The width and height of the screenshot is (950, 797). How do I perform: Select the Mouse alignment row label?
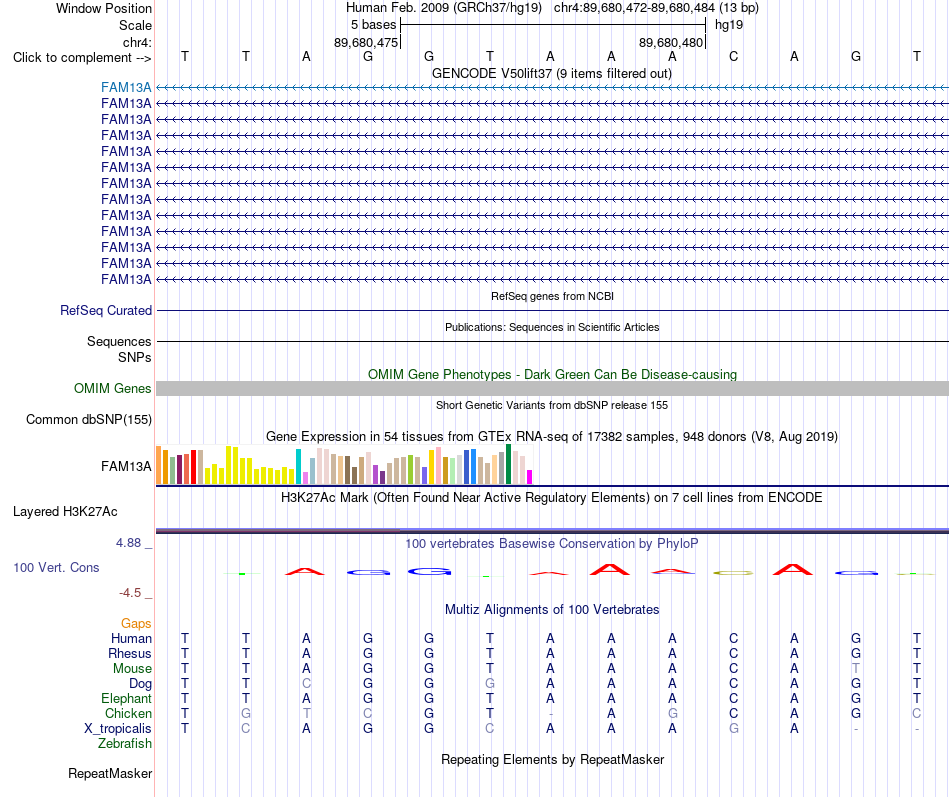pyautogui.click(x=132, y=669)
